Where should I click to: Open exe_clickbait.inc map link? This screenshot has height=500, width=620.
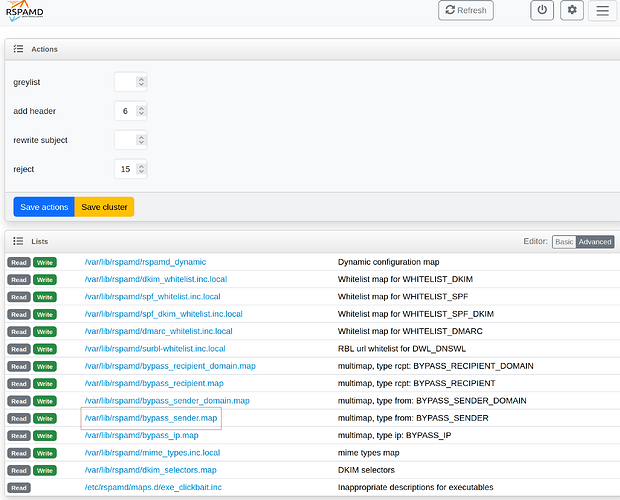[153, 487]
